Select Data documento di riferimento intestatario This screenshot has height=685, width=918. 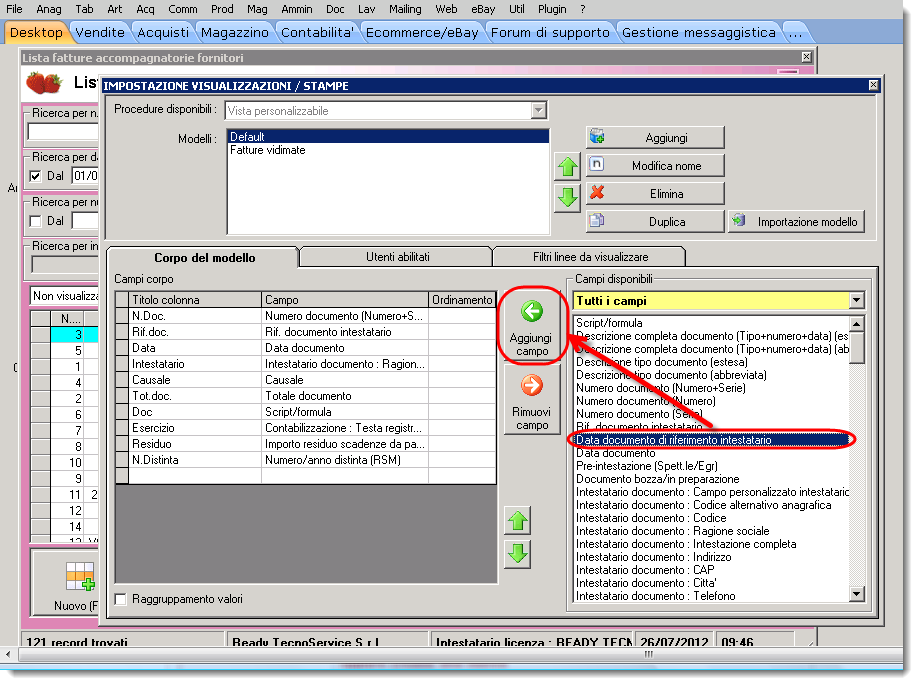[x=711, y=440]
